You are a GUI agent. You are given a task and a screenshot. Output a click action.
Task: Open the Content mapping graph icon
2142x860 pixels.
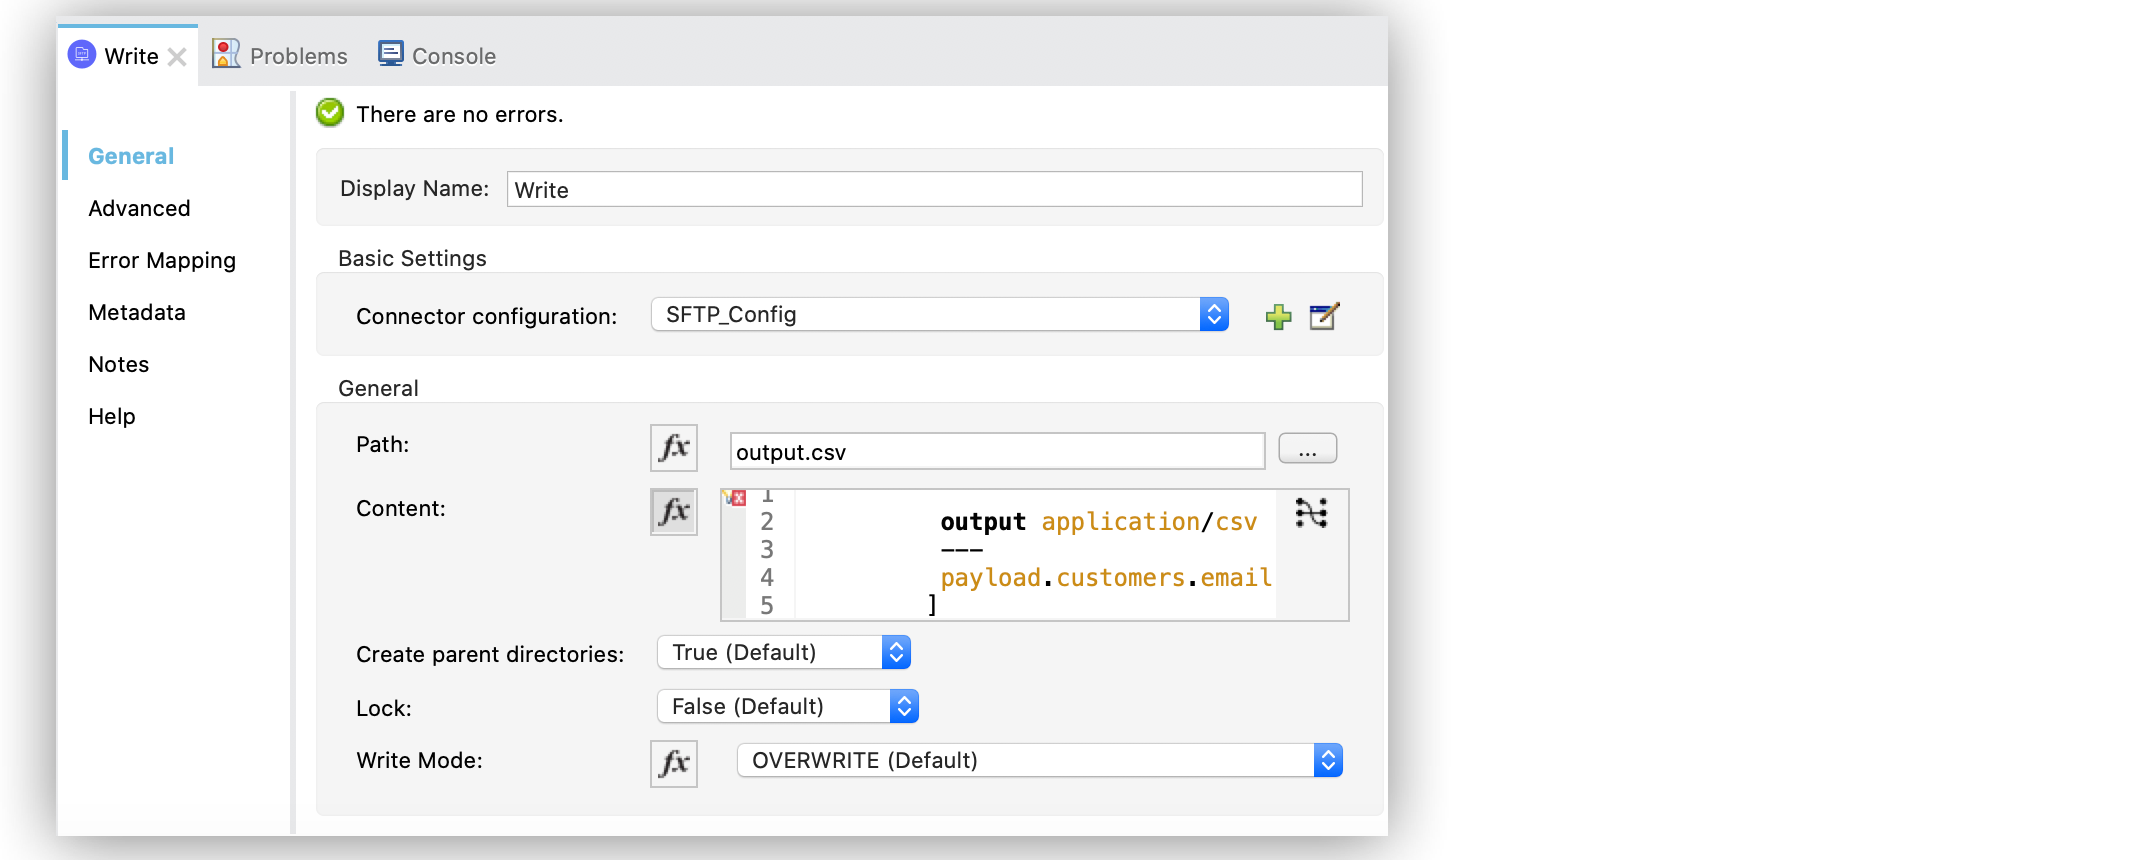1311,513
